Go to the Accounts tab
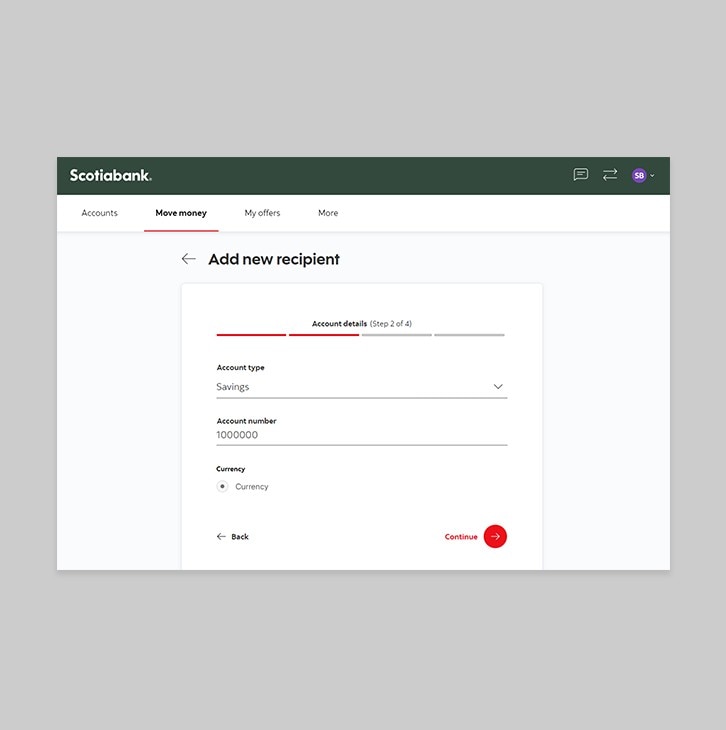 click(99, 213)
